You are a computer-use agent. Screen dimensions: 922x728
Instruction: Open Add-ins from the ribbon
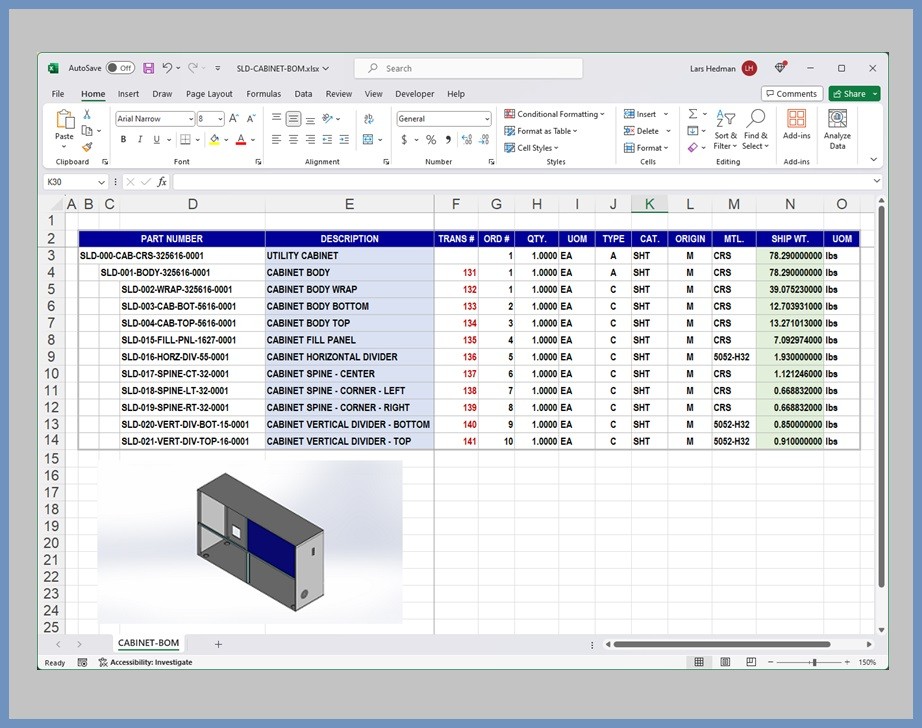796,125
